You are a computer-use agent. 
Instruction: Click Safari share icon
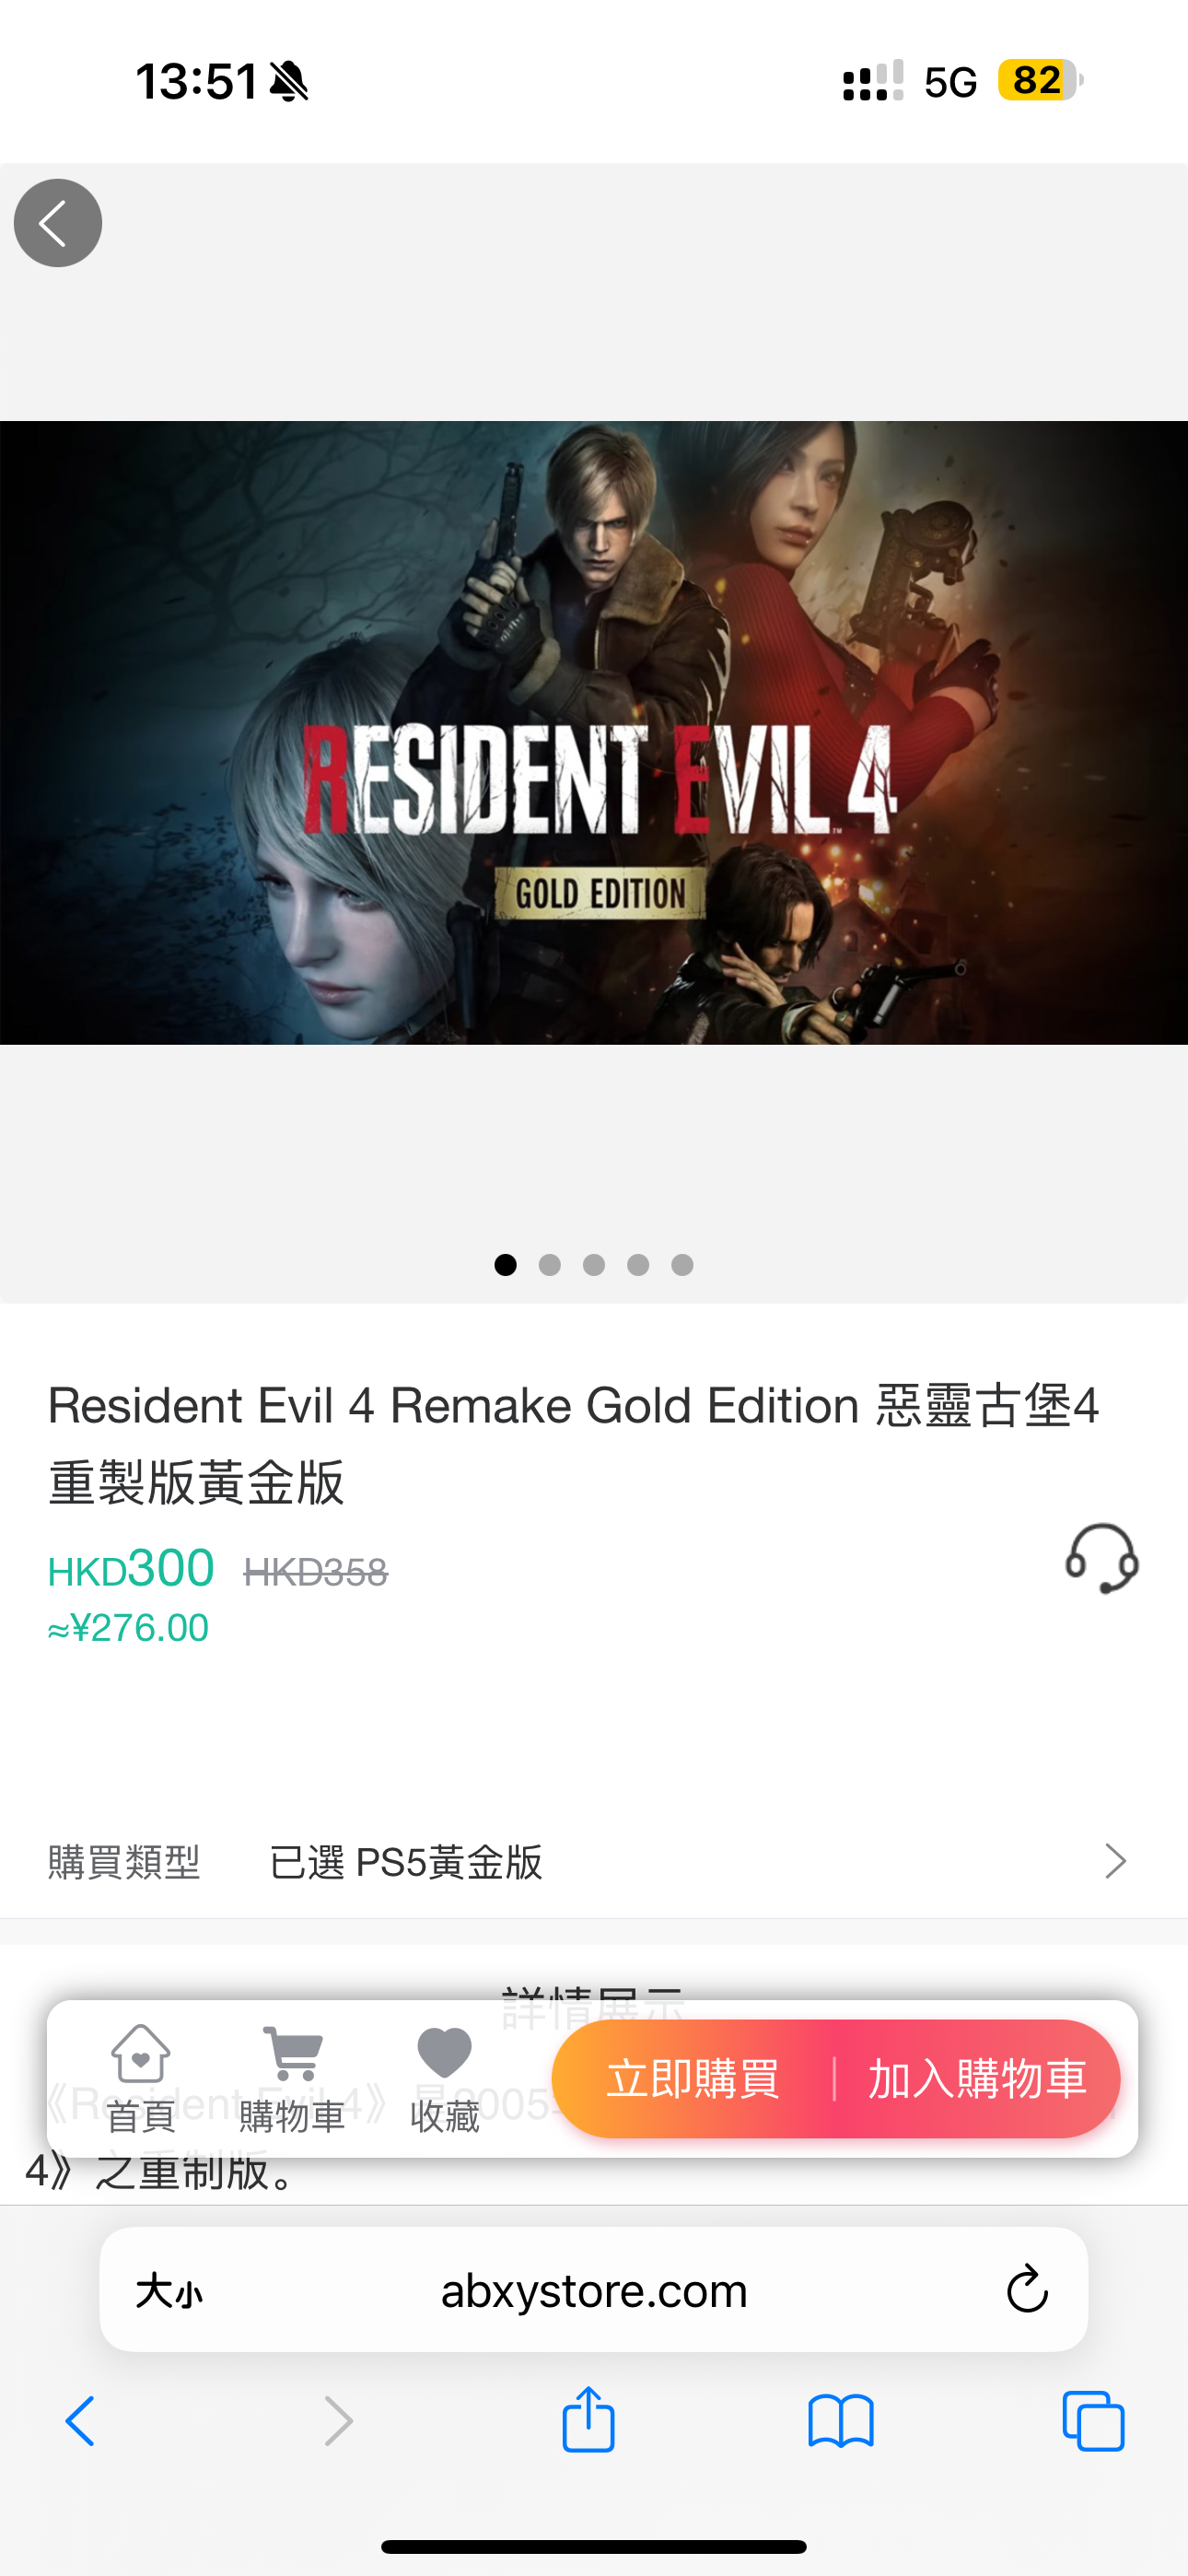click(x=588, y=2420)
